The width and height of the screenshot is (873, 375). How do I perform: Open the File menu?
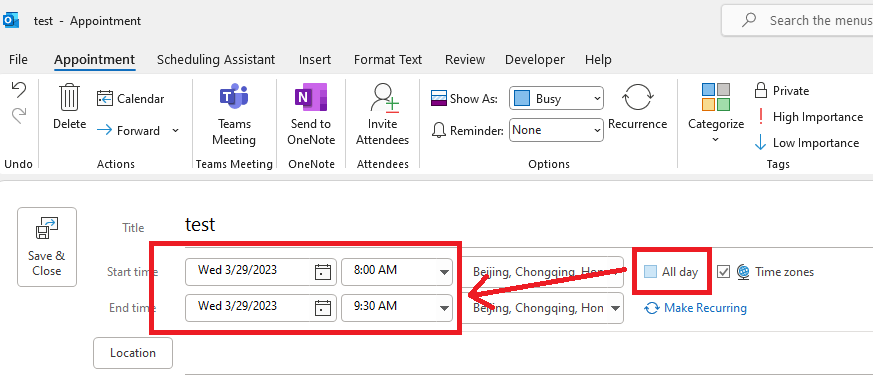pos(18,60)
